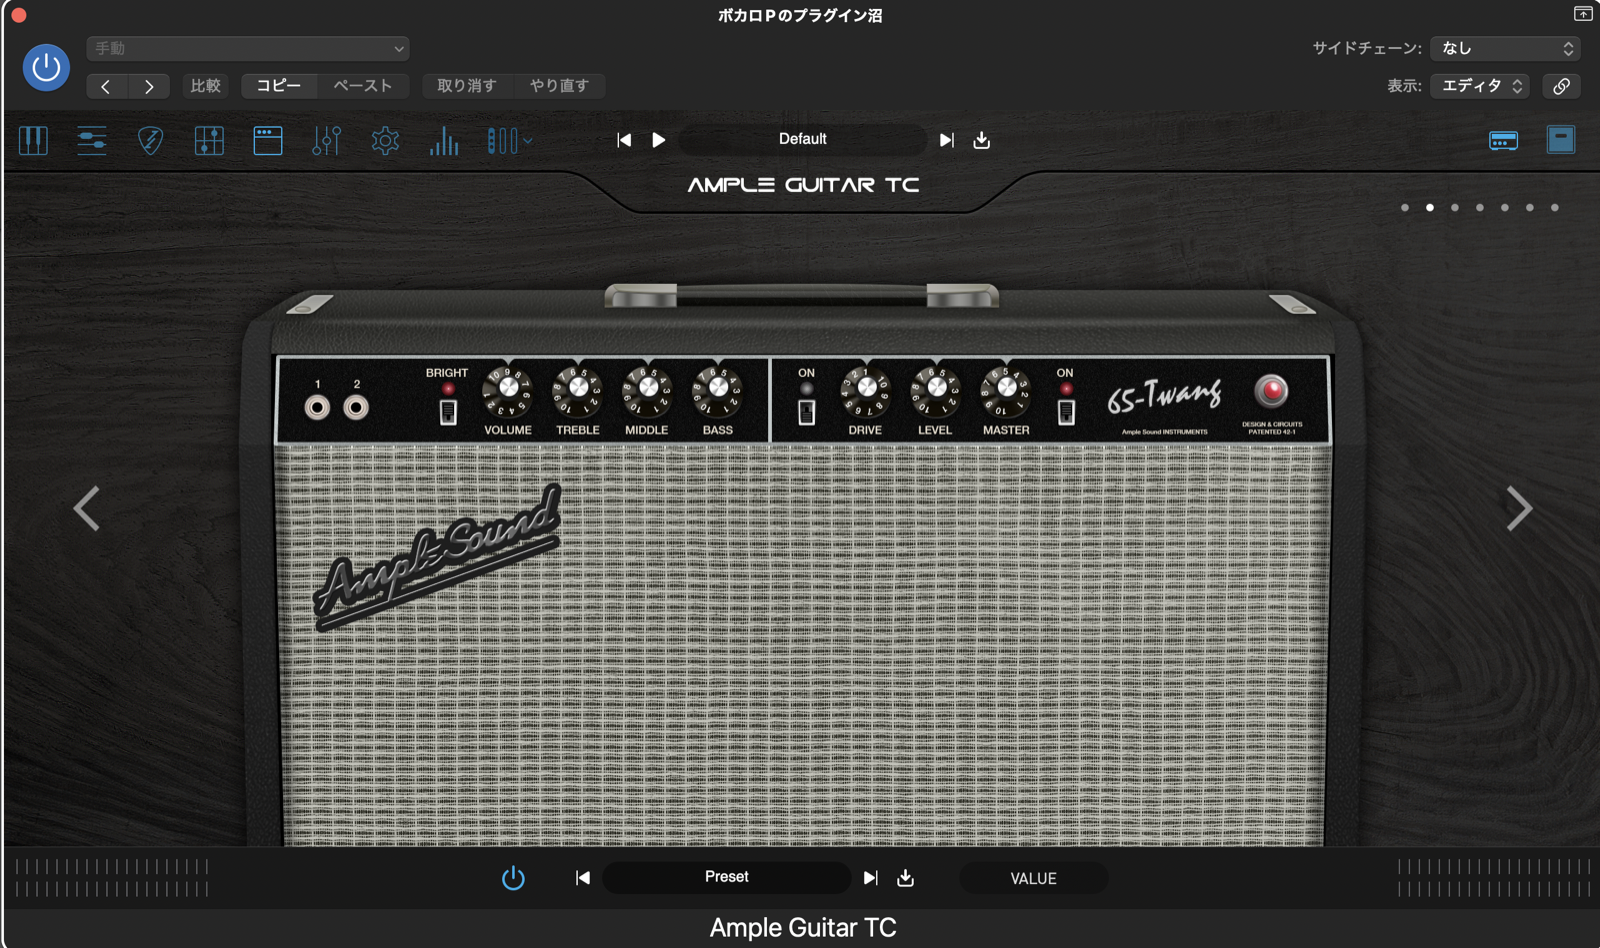The height and width of the screenshot is (948, 1600).
Task: Click the Ample Sound logo on grille
Action: coord(438,557)
